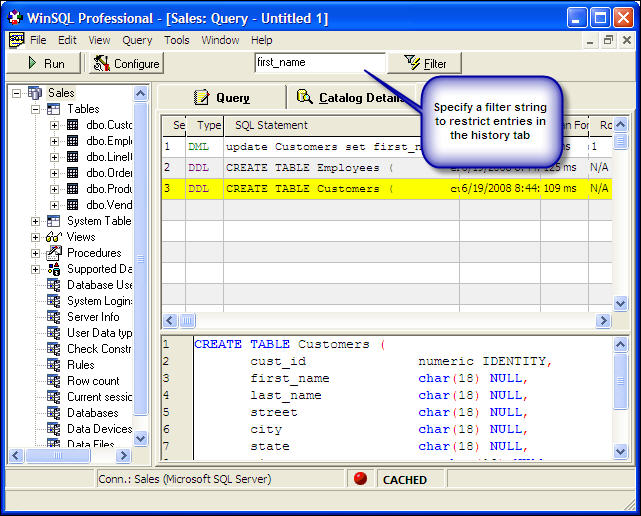The width and height of the screenshot is (641, 516).
Task: Click the dbo.Vend table grid icon
Action: (x=73, y=204)
